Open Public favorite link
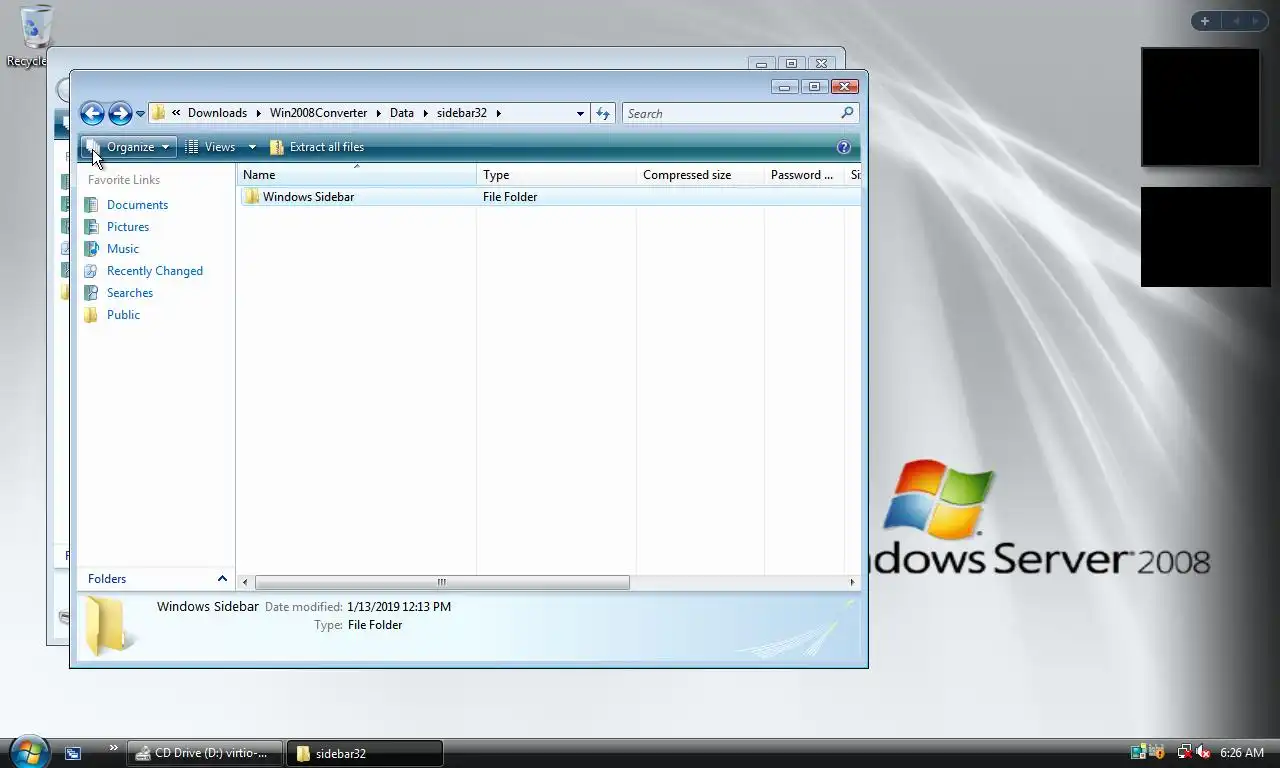Screen dimensions: 1280x768 point(123,315)
